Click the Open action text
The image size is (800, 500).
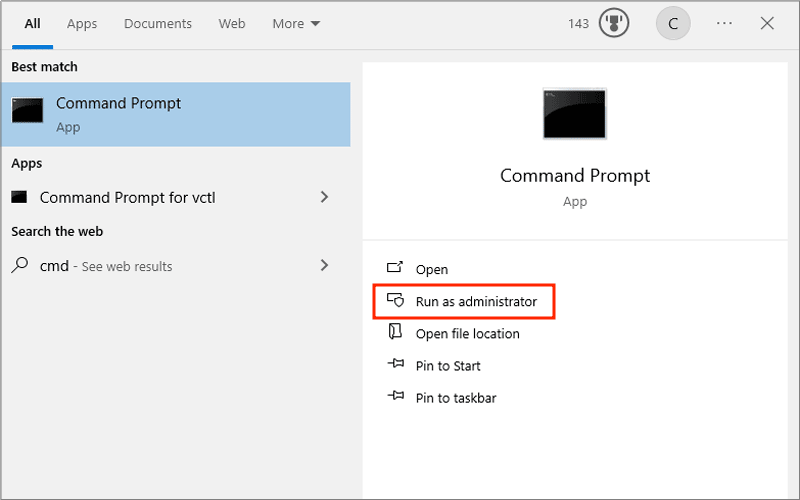click(x=432, y=269)
